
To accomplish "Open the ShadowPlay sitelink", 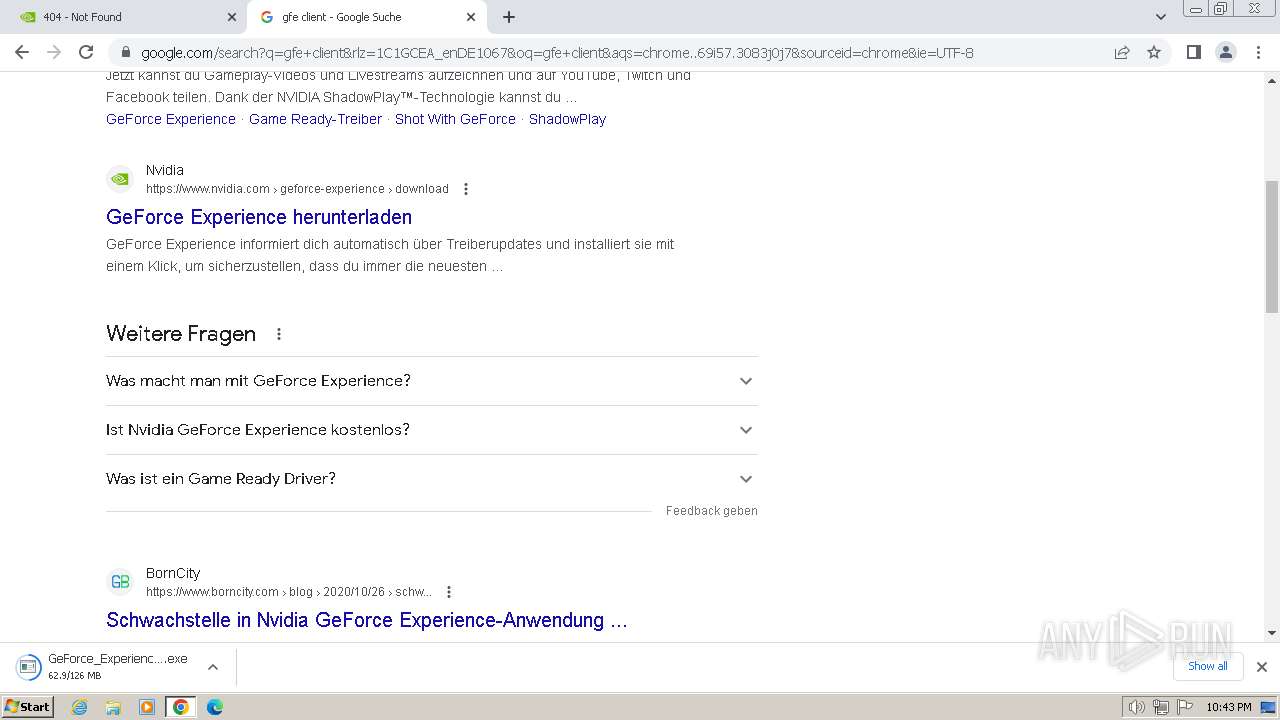I will tap(567, 119).
